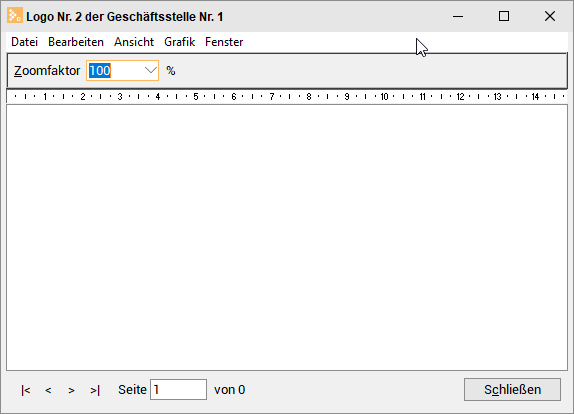Open the Bearbeiten menu
Image resolution: width=574 pixels, height=414 pixels.
tap(76, 42)
